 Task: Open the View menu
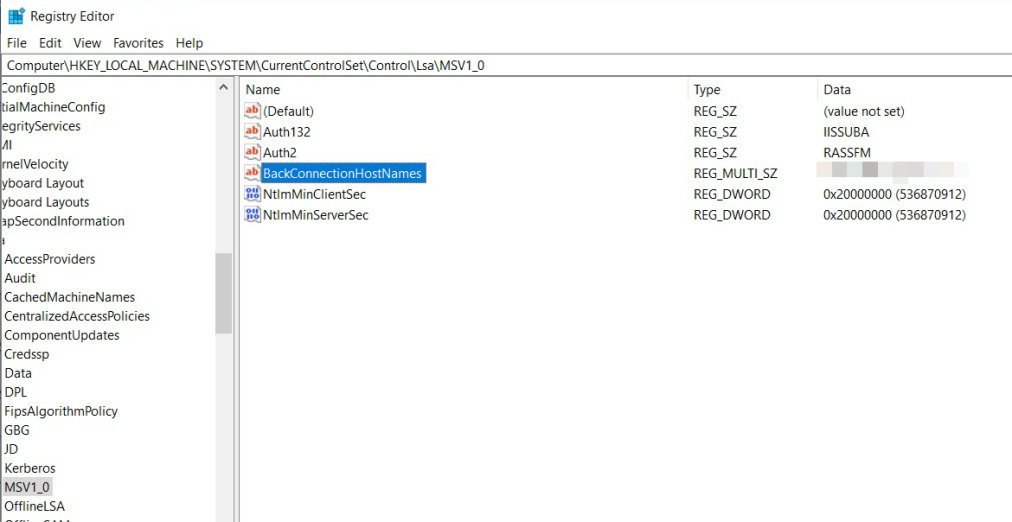pos(87,43)
